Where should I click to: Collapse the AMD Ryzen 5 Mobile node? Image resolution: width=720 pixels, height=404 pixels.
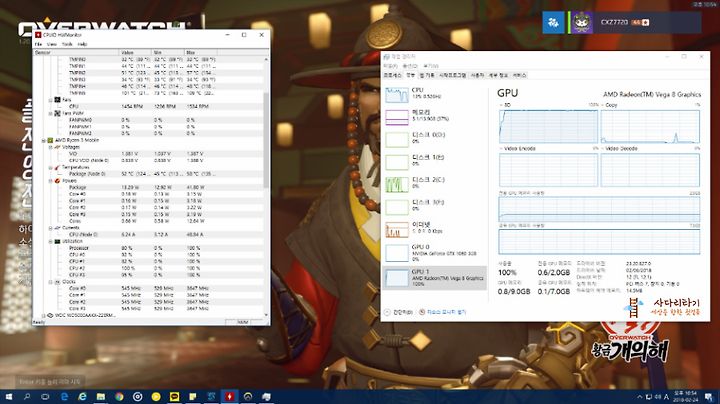44,140
